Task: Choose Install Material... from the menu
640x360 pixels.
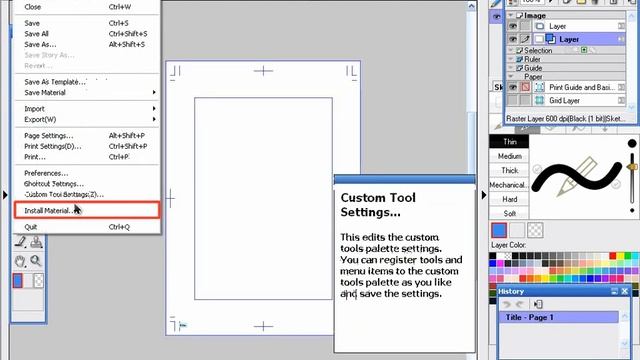Action: coord(87,211)
